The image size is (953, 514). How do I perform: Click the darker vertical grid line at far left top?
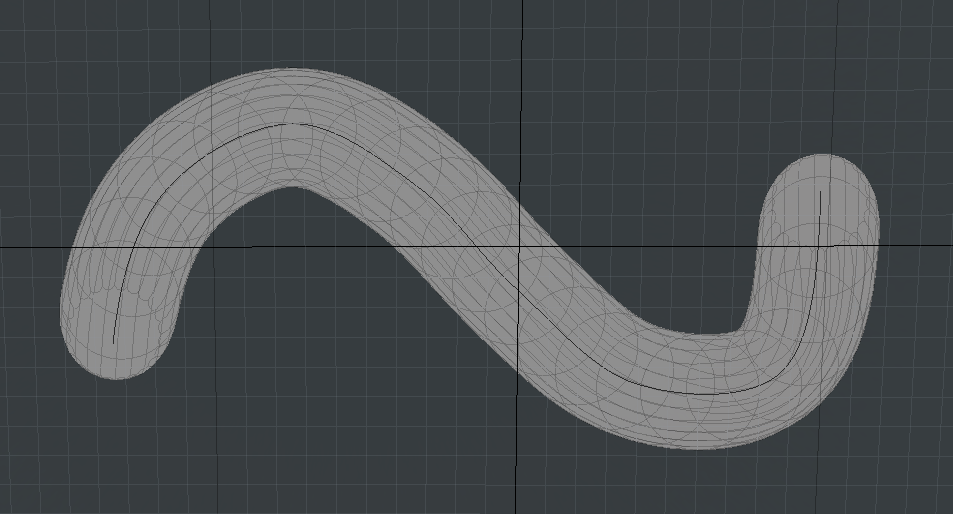coord(210,30)
